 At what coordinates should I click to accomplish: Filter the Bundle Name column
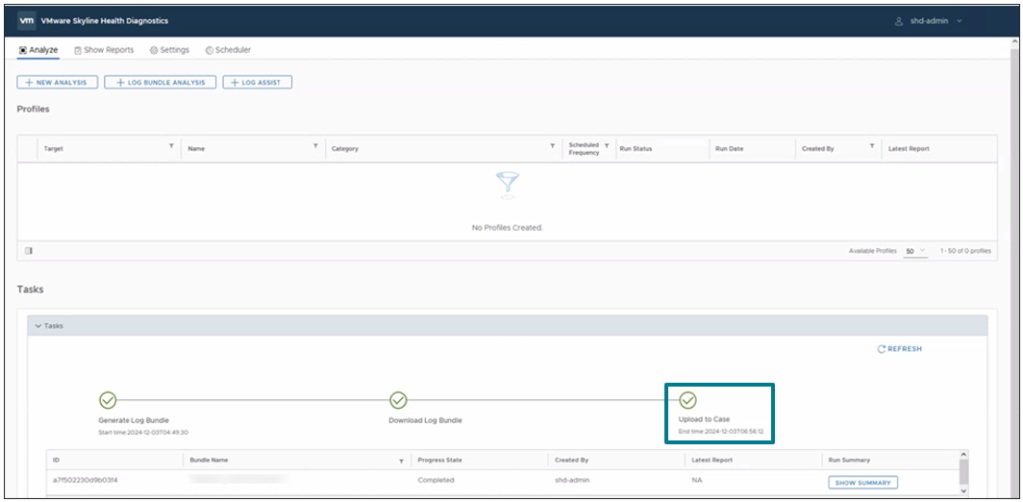point(401,461)
